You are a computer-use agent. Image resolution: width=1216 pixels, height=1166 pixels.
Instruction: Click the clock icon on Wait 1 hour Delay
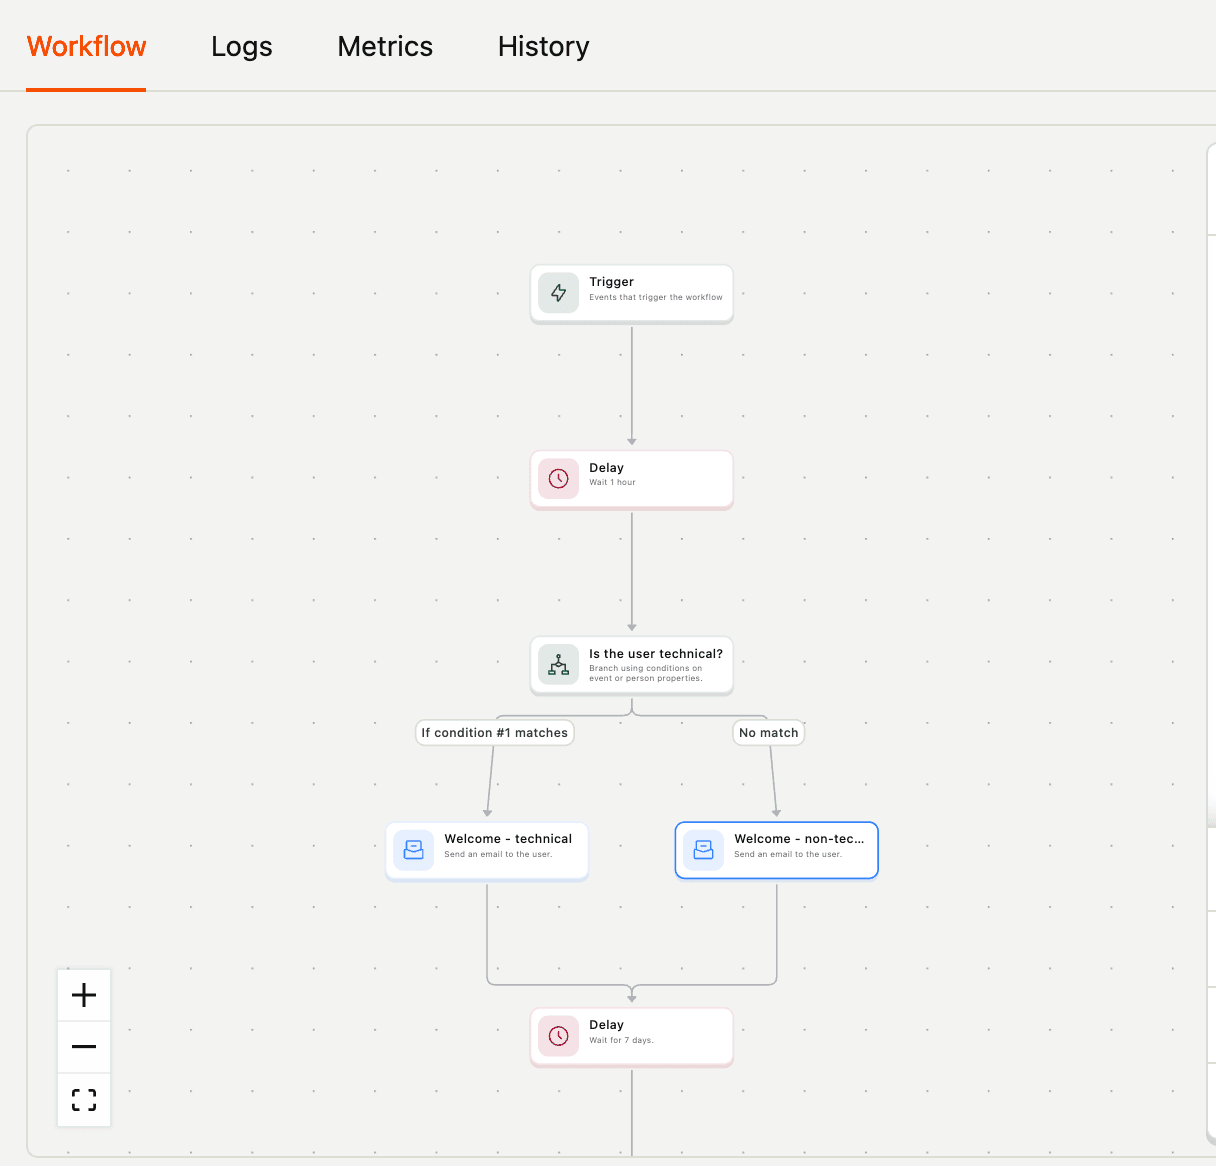point(558,478)
